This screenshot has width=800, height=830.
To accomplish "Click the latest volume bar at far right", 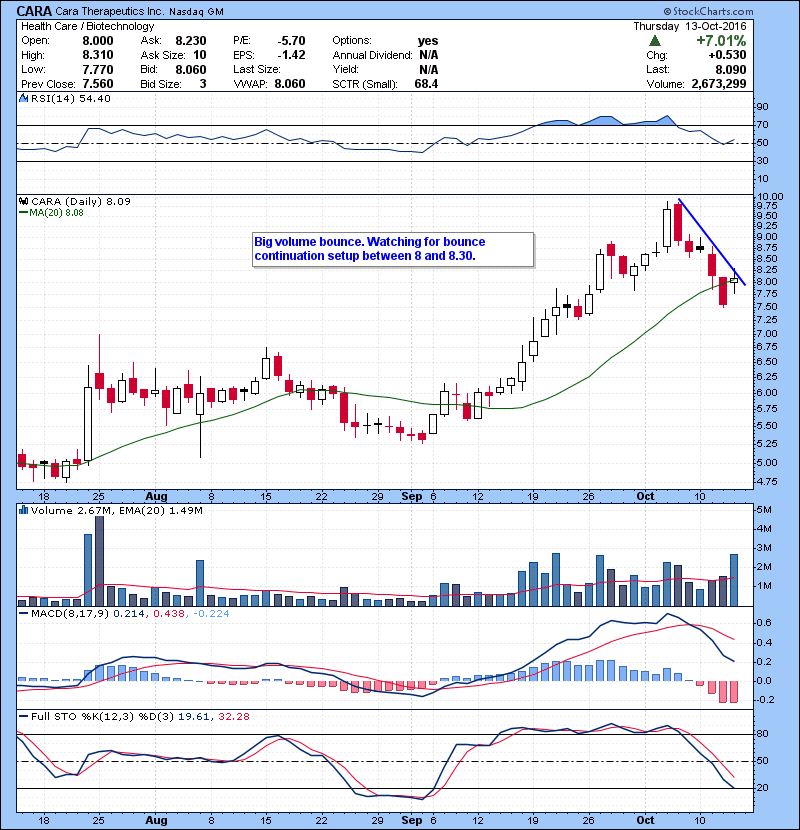I will (x=734, y=580).
